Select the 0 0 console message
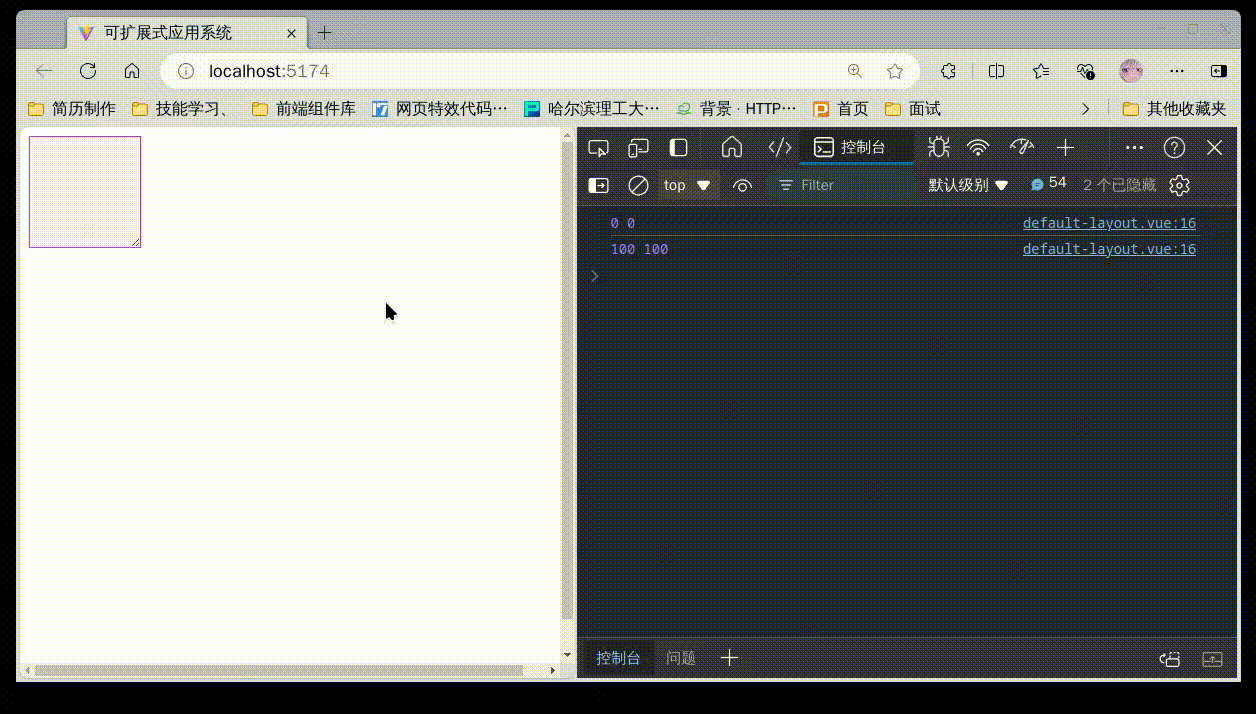 point(623,223)
